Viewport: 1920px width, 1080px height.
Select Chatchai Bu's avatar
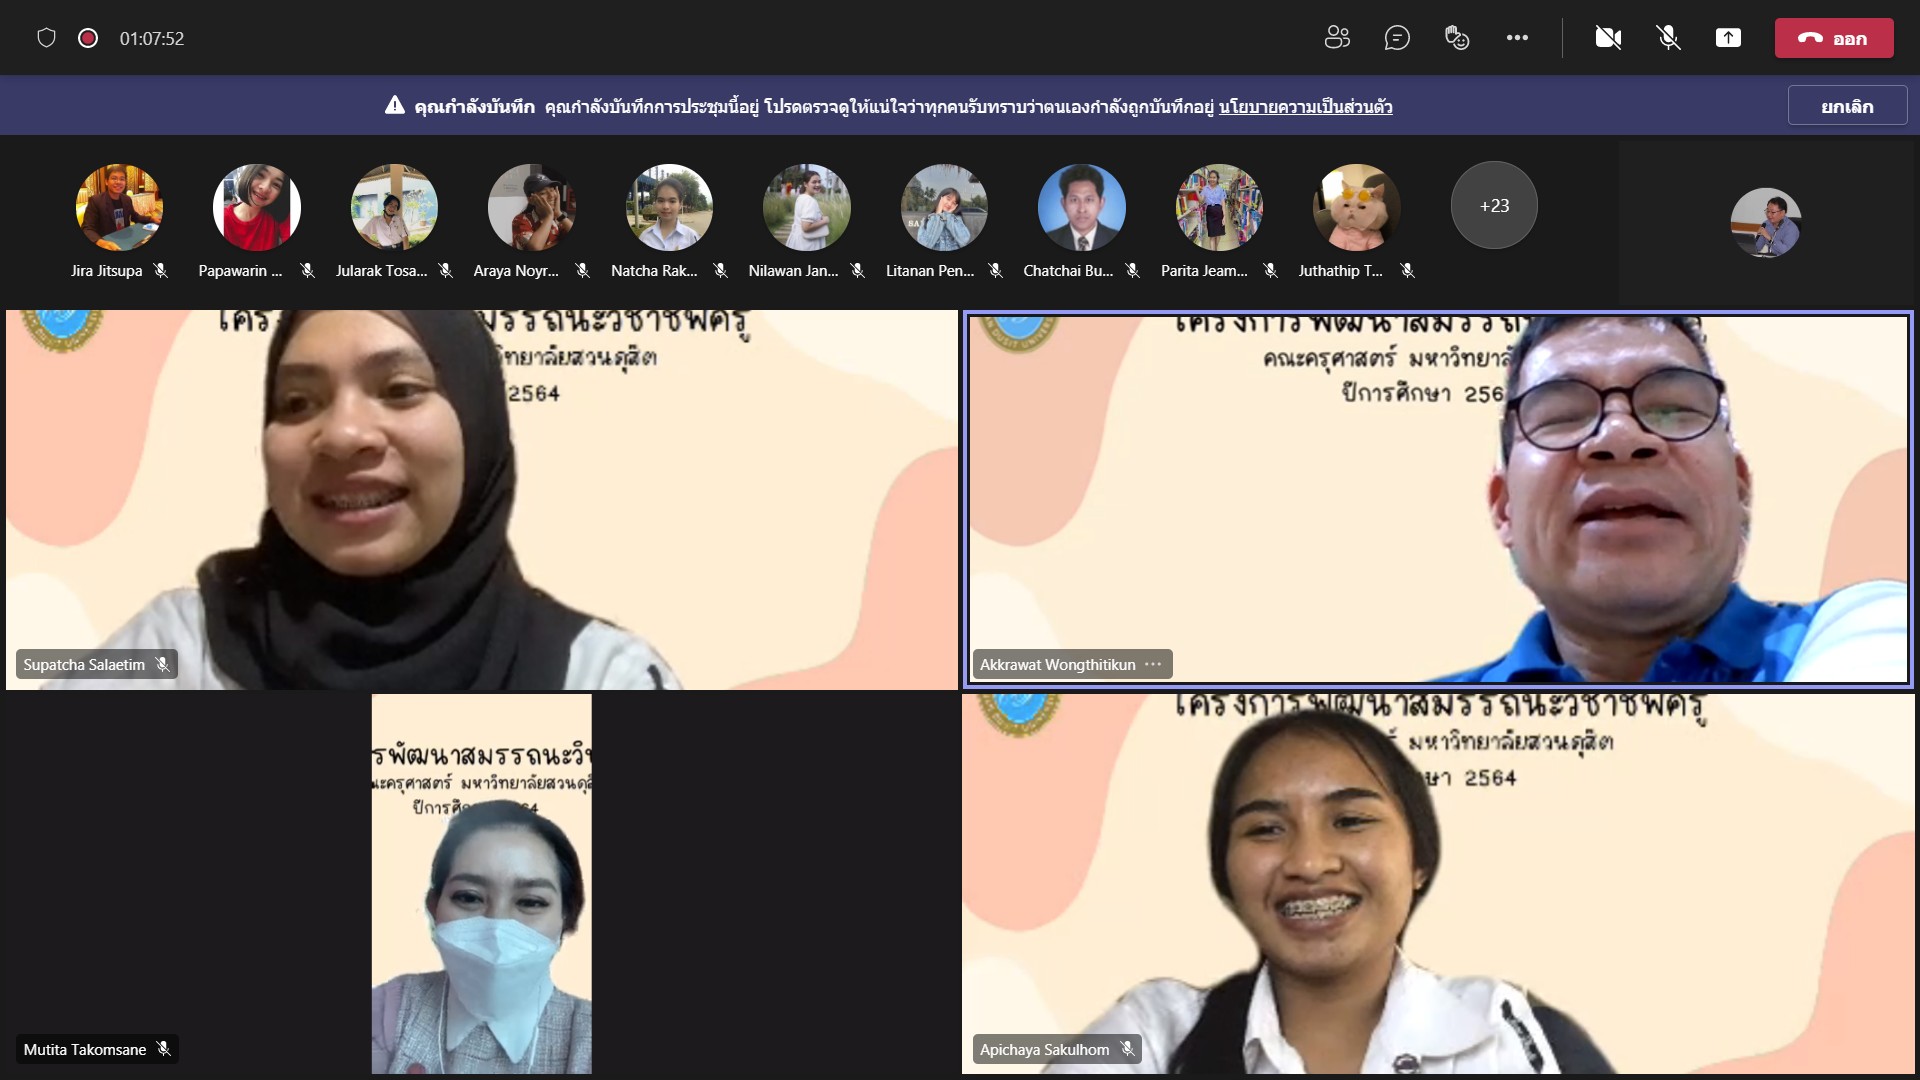point(1081,207)
